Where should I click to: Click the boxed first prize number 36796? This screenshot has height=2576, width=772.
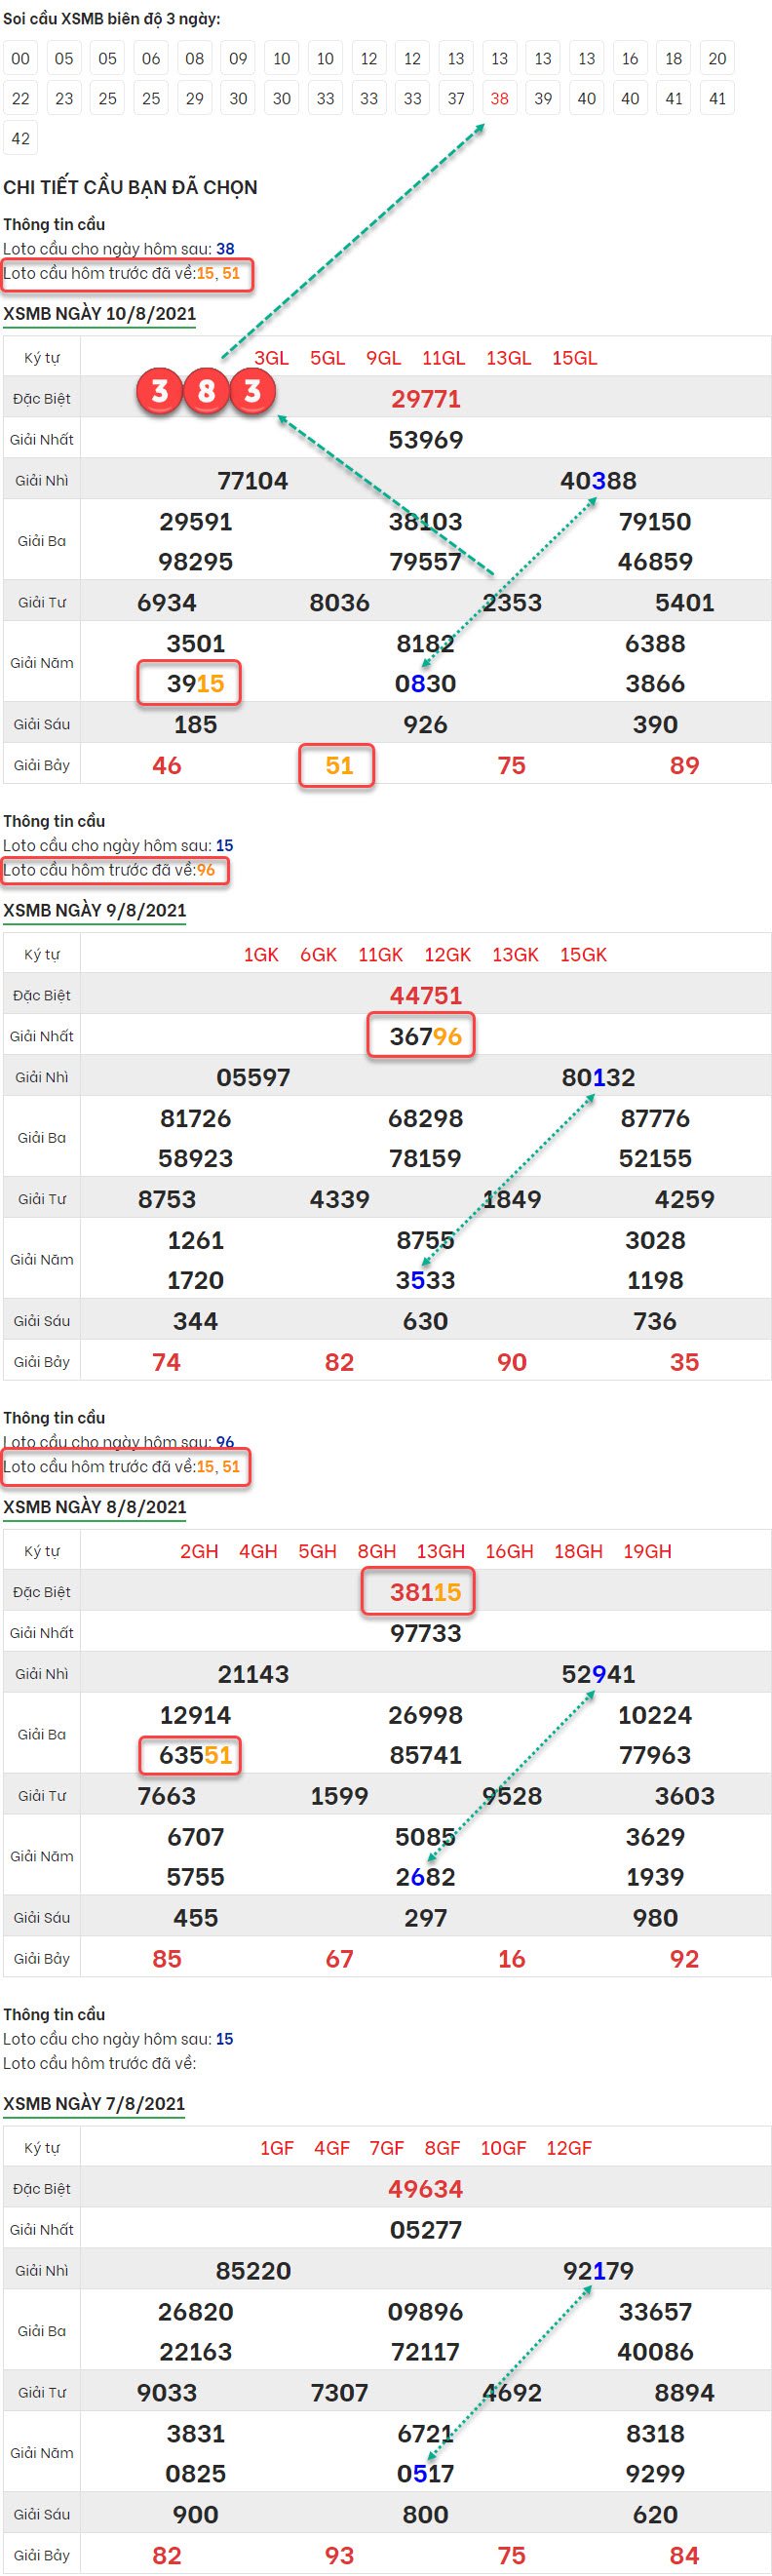pyautogui.click(x=425, y=1036)
